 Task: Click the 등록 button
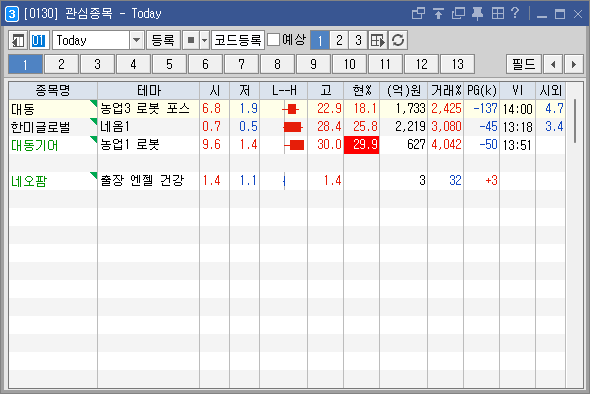[163, 40]
